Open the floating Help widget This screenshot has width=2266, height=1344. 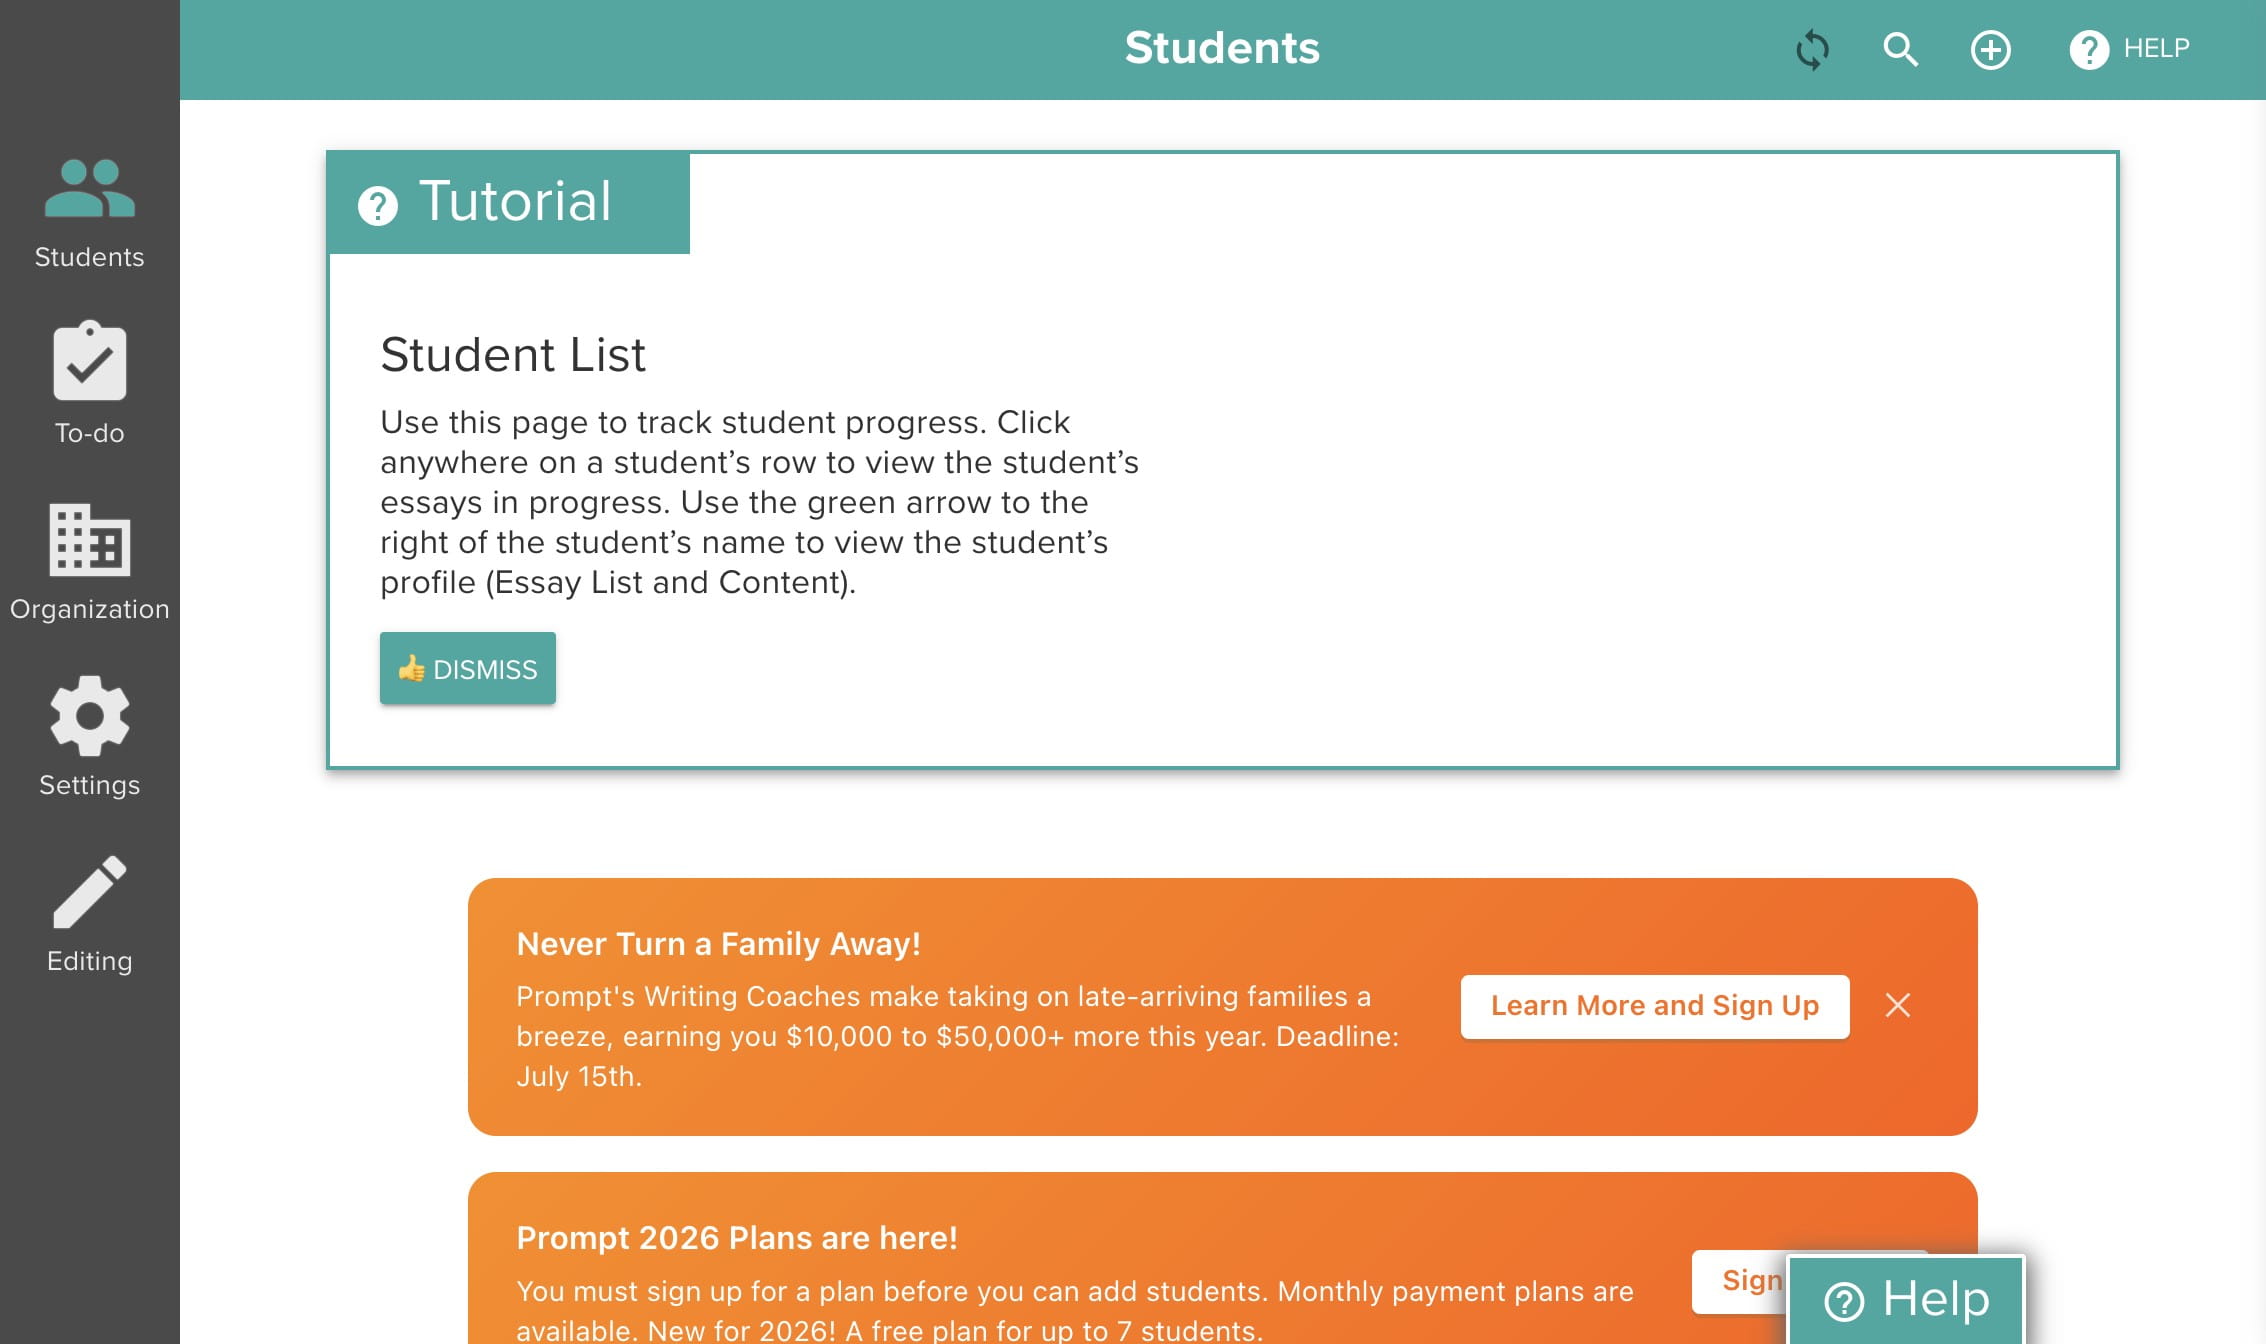coord(1906,1299)
